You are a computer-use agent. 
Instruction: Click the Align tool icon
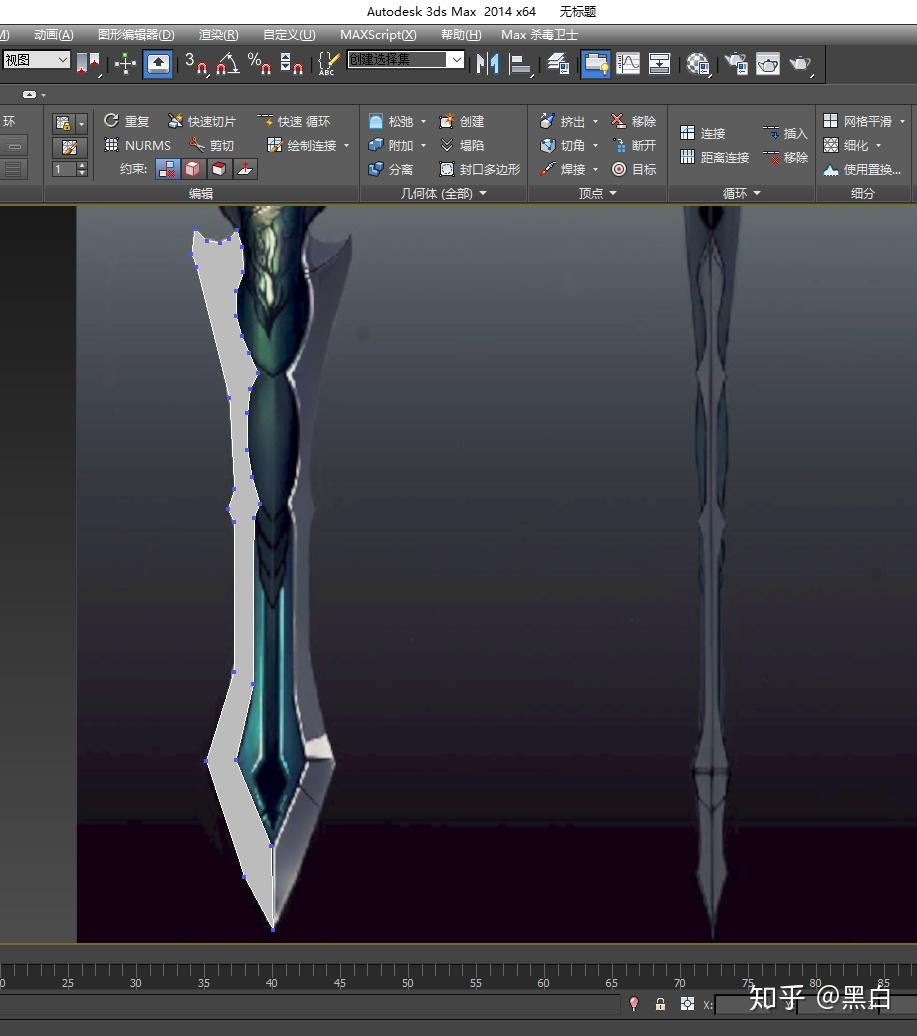tap(521, 63)
